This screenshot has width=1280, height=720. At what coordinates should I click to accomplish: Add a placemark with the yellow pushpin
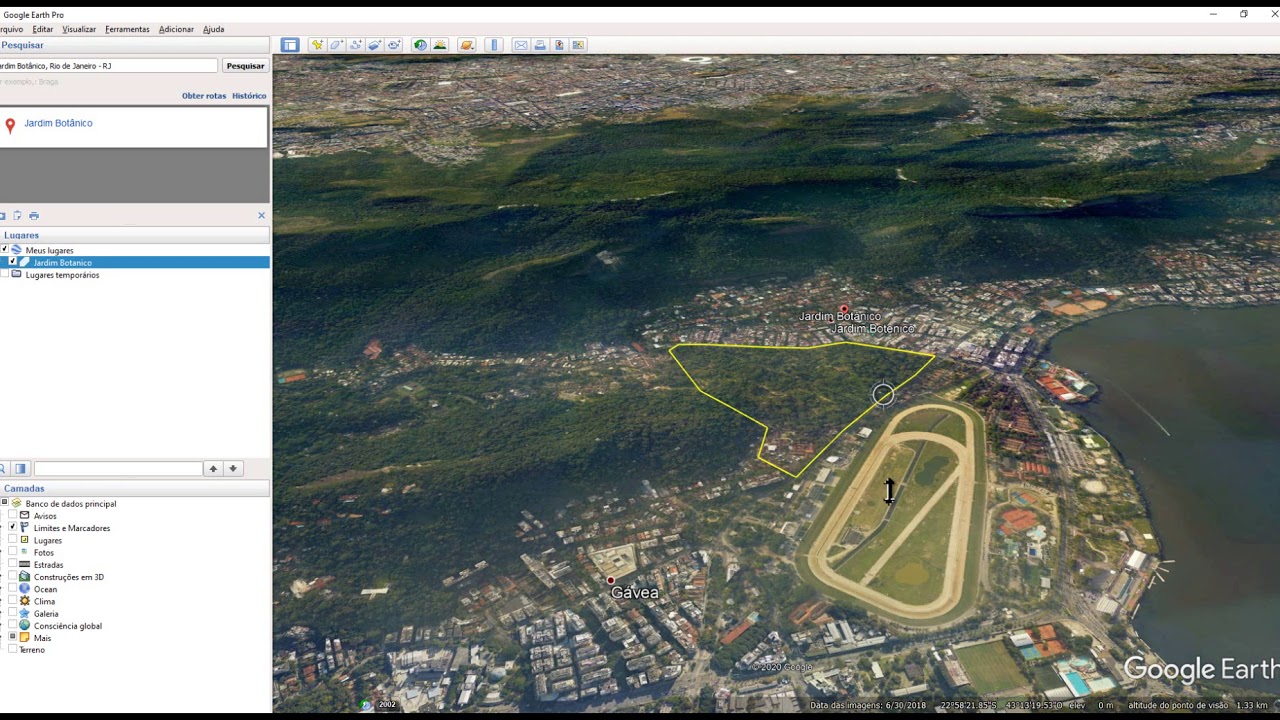click(x=317, y=45)
